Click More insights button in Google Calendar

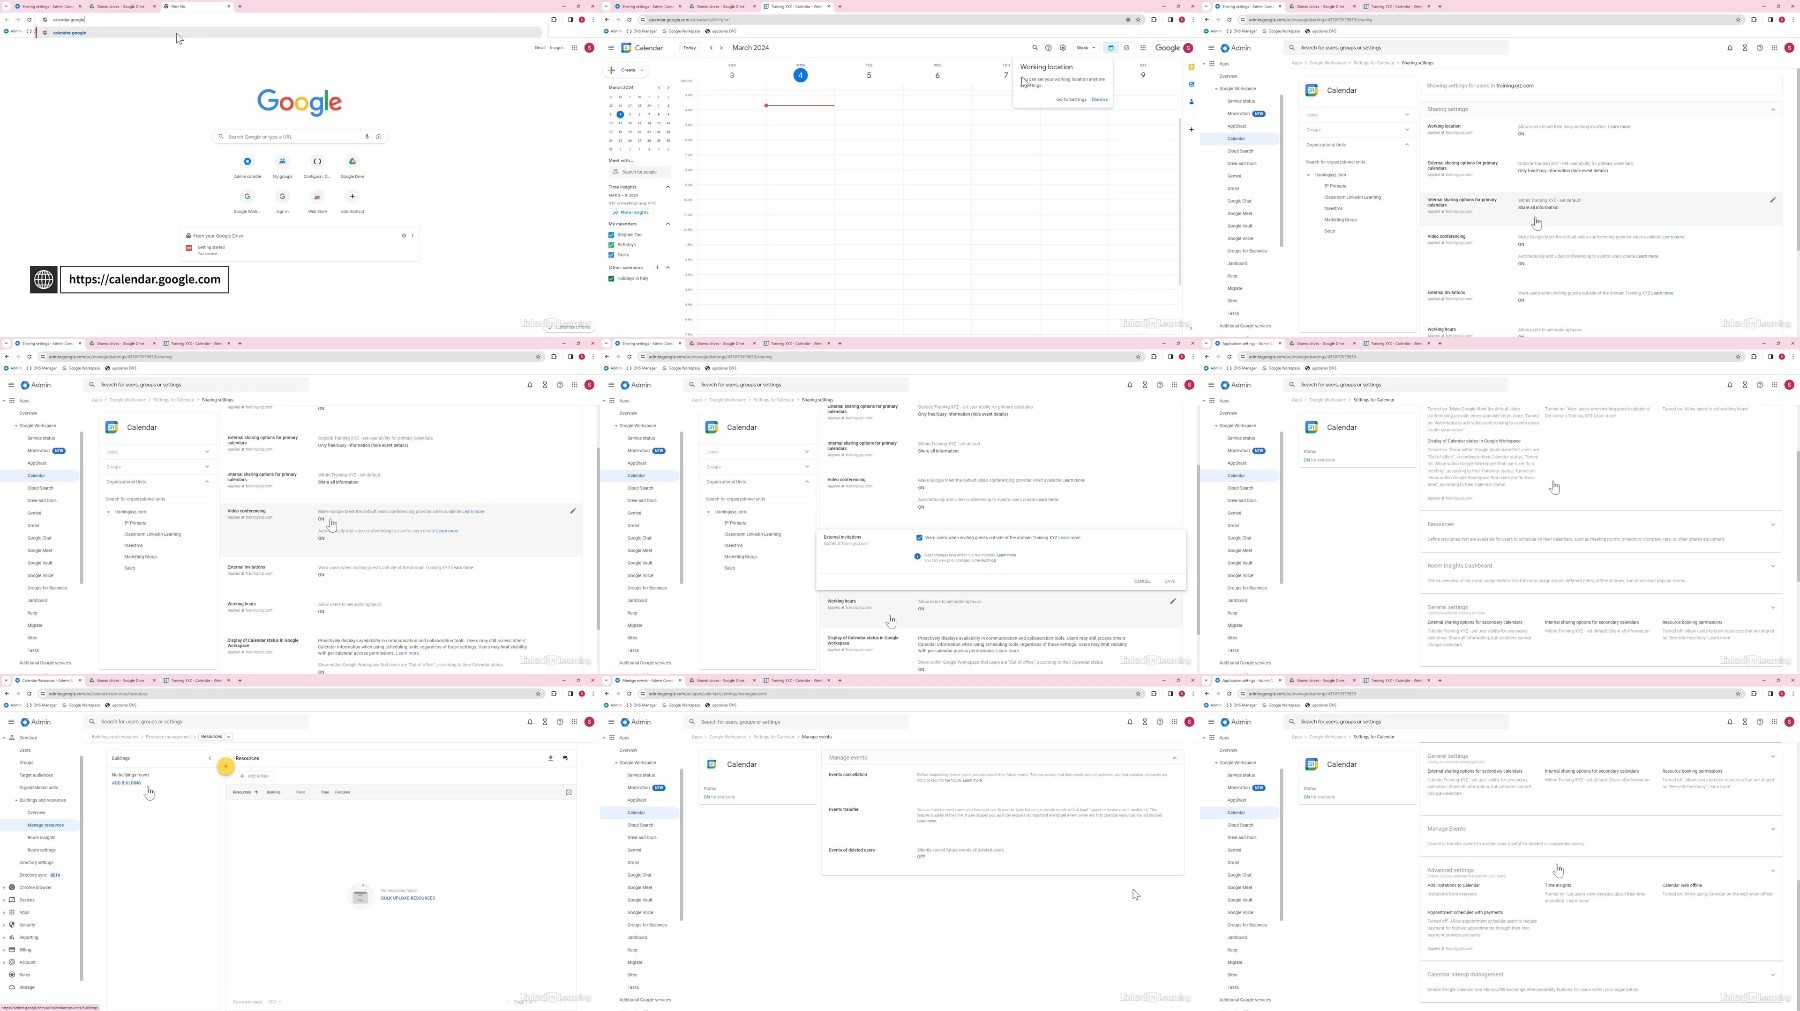pos(631,213)
